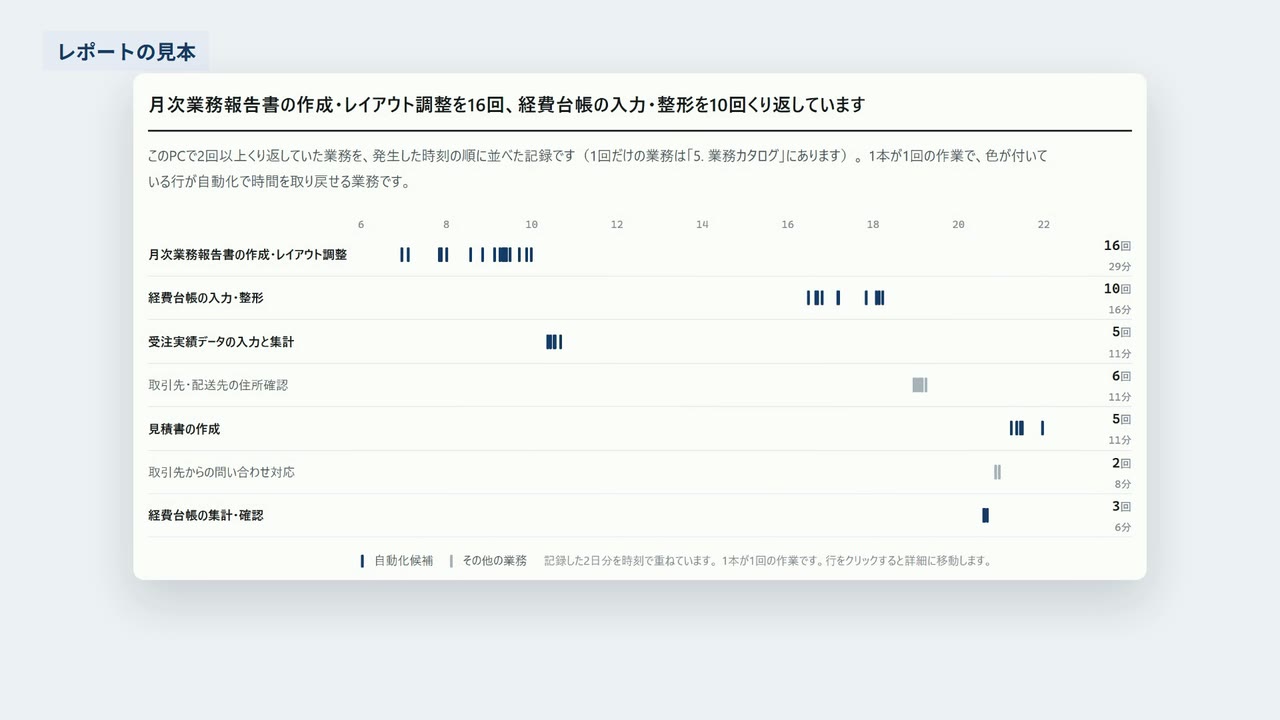Click the 6分 duration value

[x=1123, y=528]
